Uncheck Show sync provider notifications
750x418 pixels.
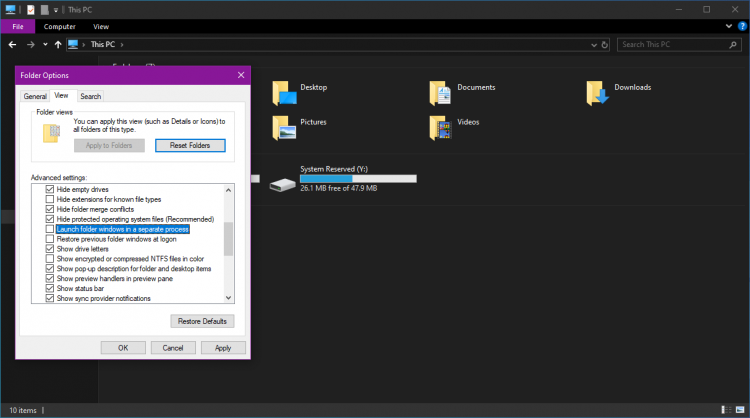pyautogui.click(x=50, y=298)
